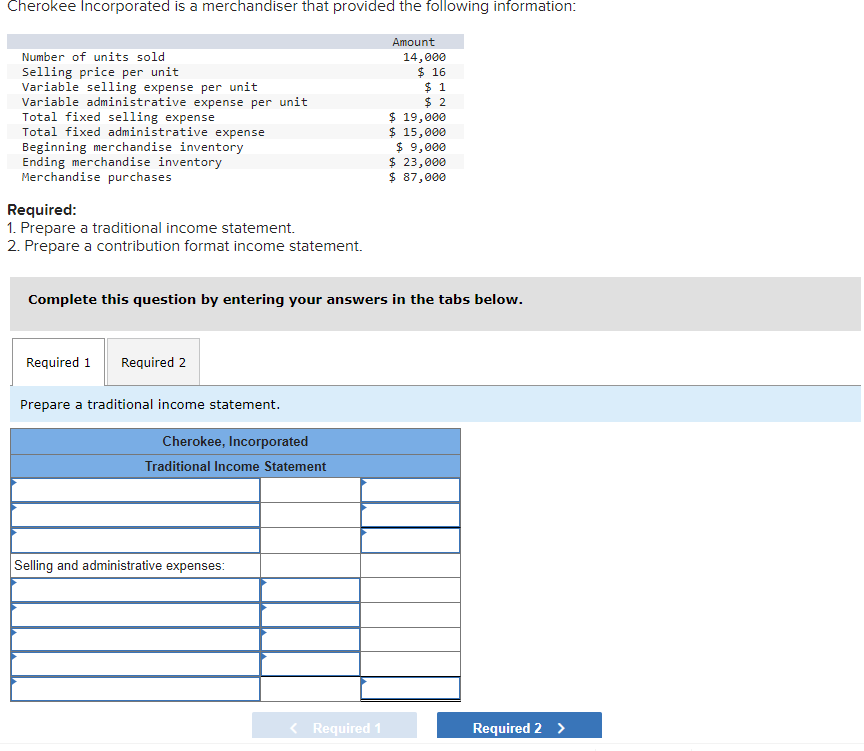Click first row amount field in right column
864x751 pixels.
411,490
